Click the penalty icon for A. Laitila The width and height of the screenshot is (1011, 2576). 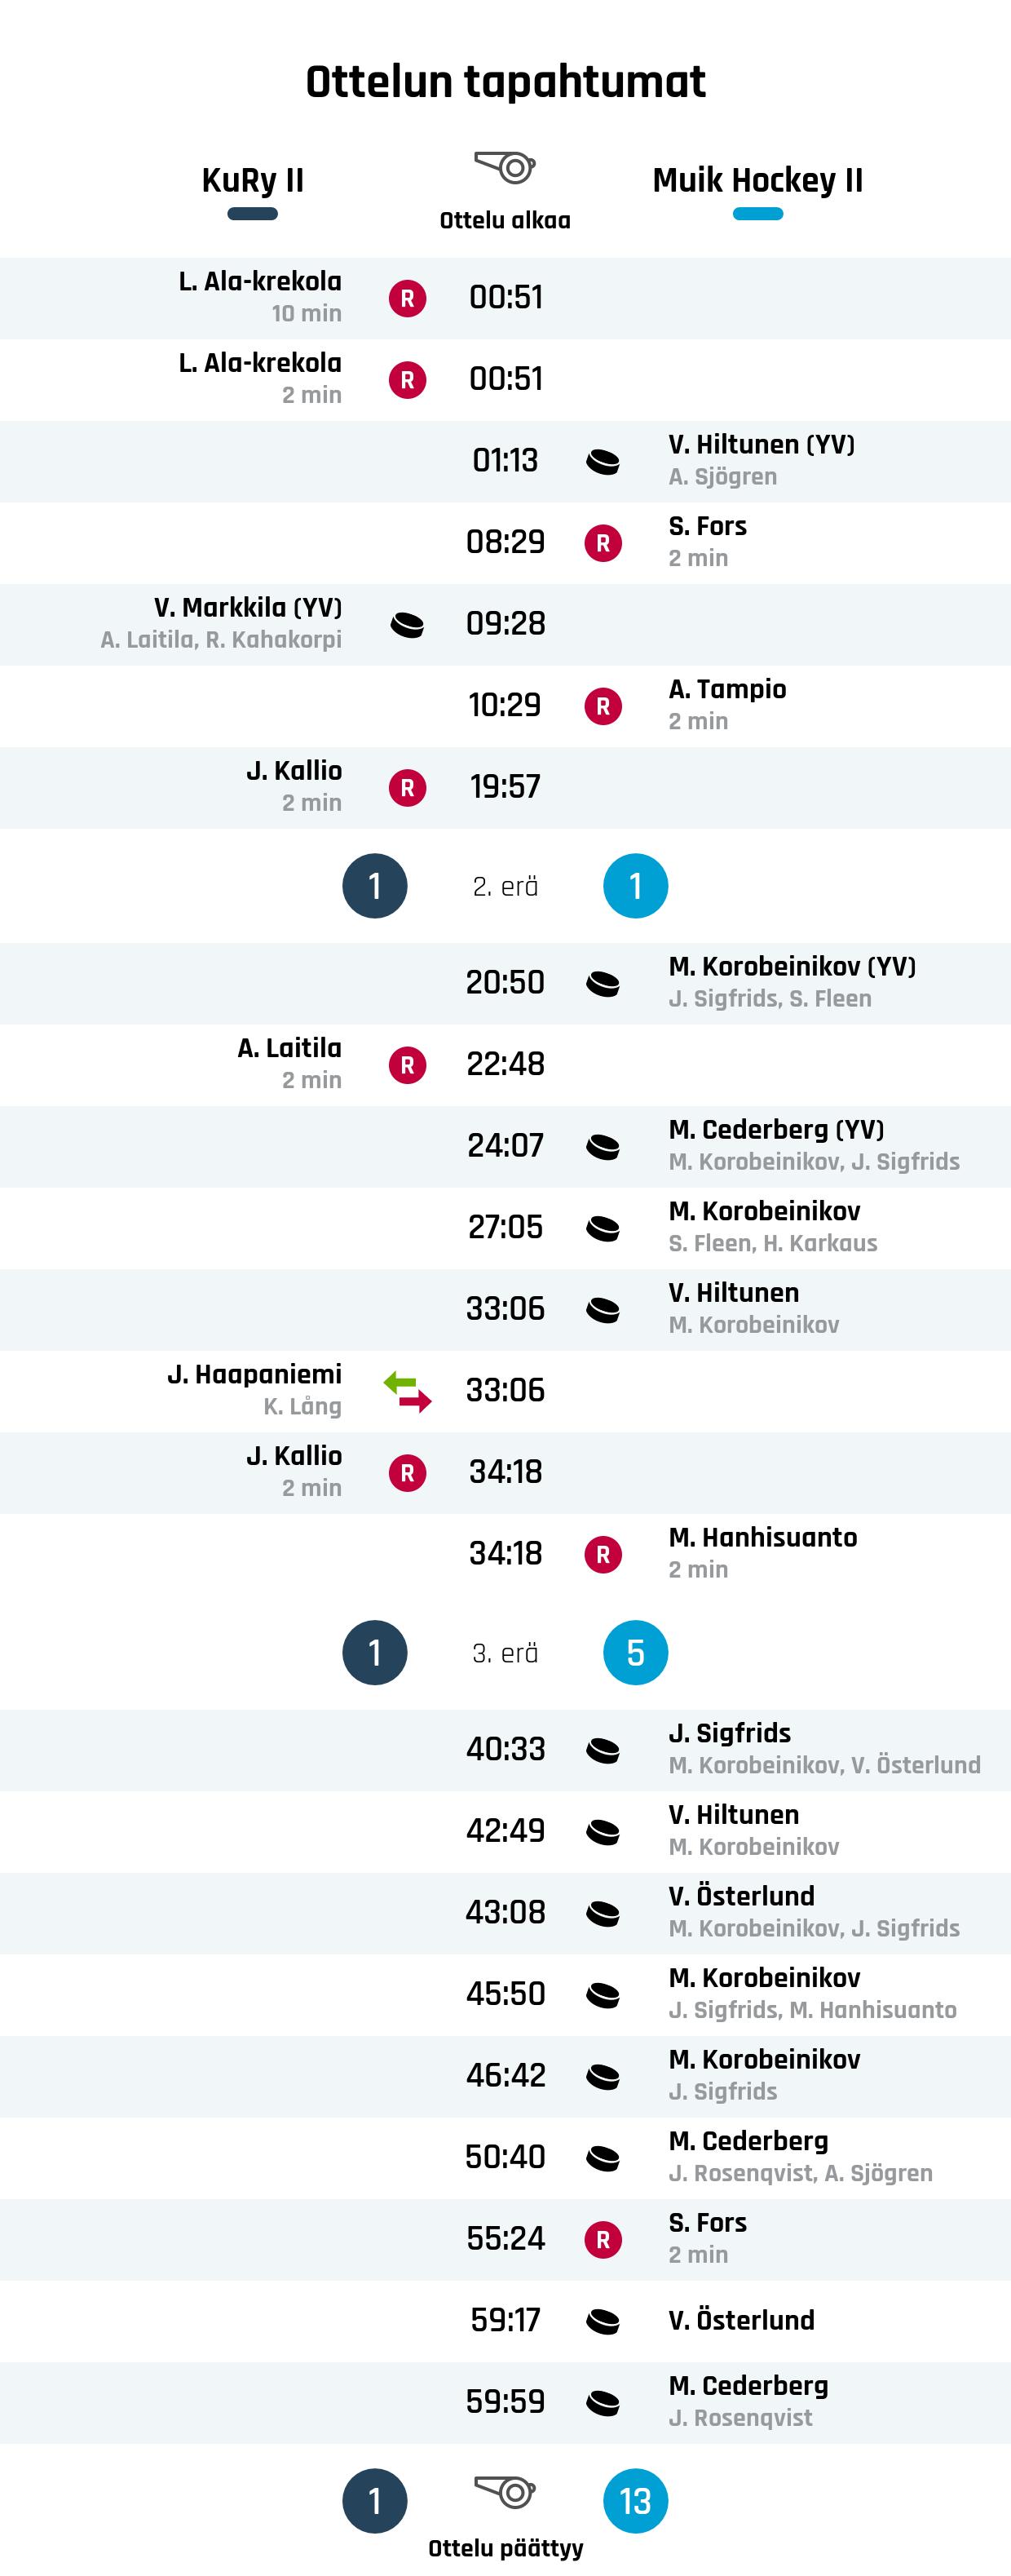tap(407, 1065)
